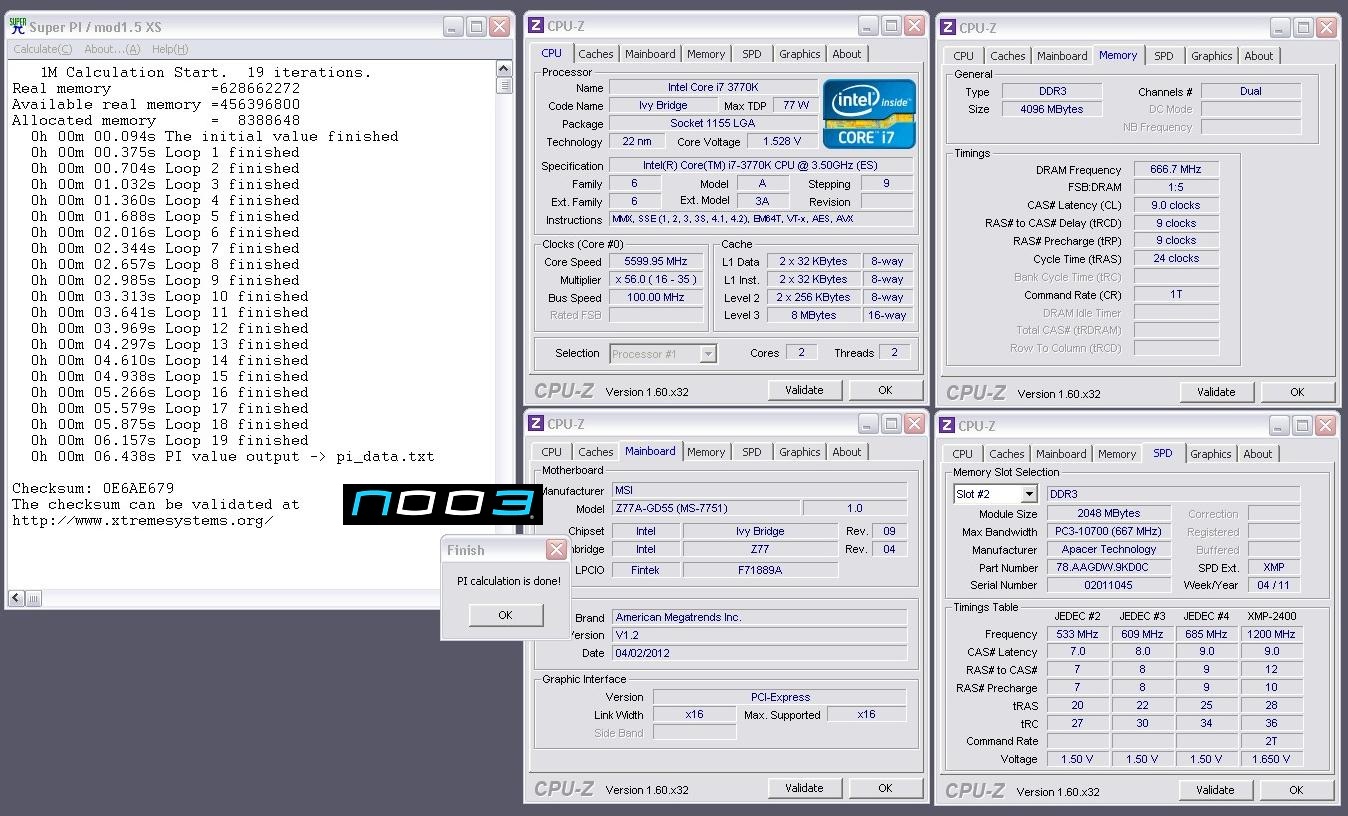Image resolution: width=1348 pixels, height=816 pixels.
Task: Click the NOOB logo image
Action: [x=442, y=504]
